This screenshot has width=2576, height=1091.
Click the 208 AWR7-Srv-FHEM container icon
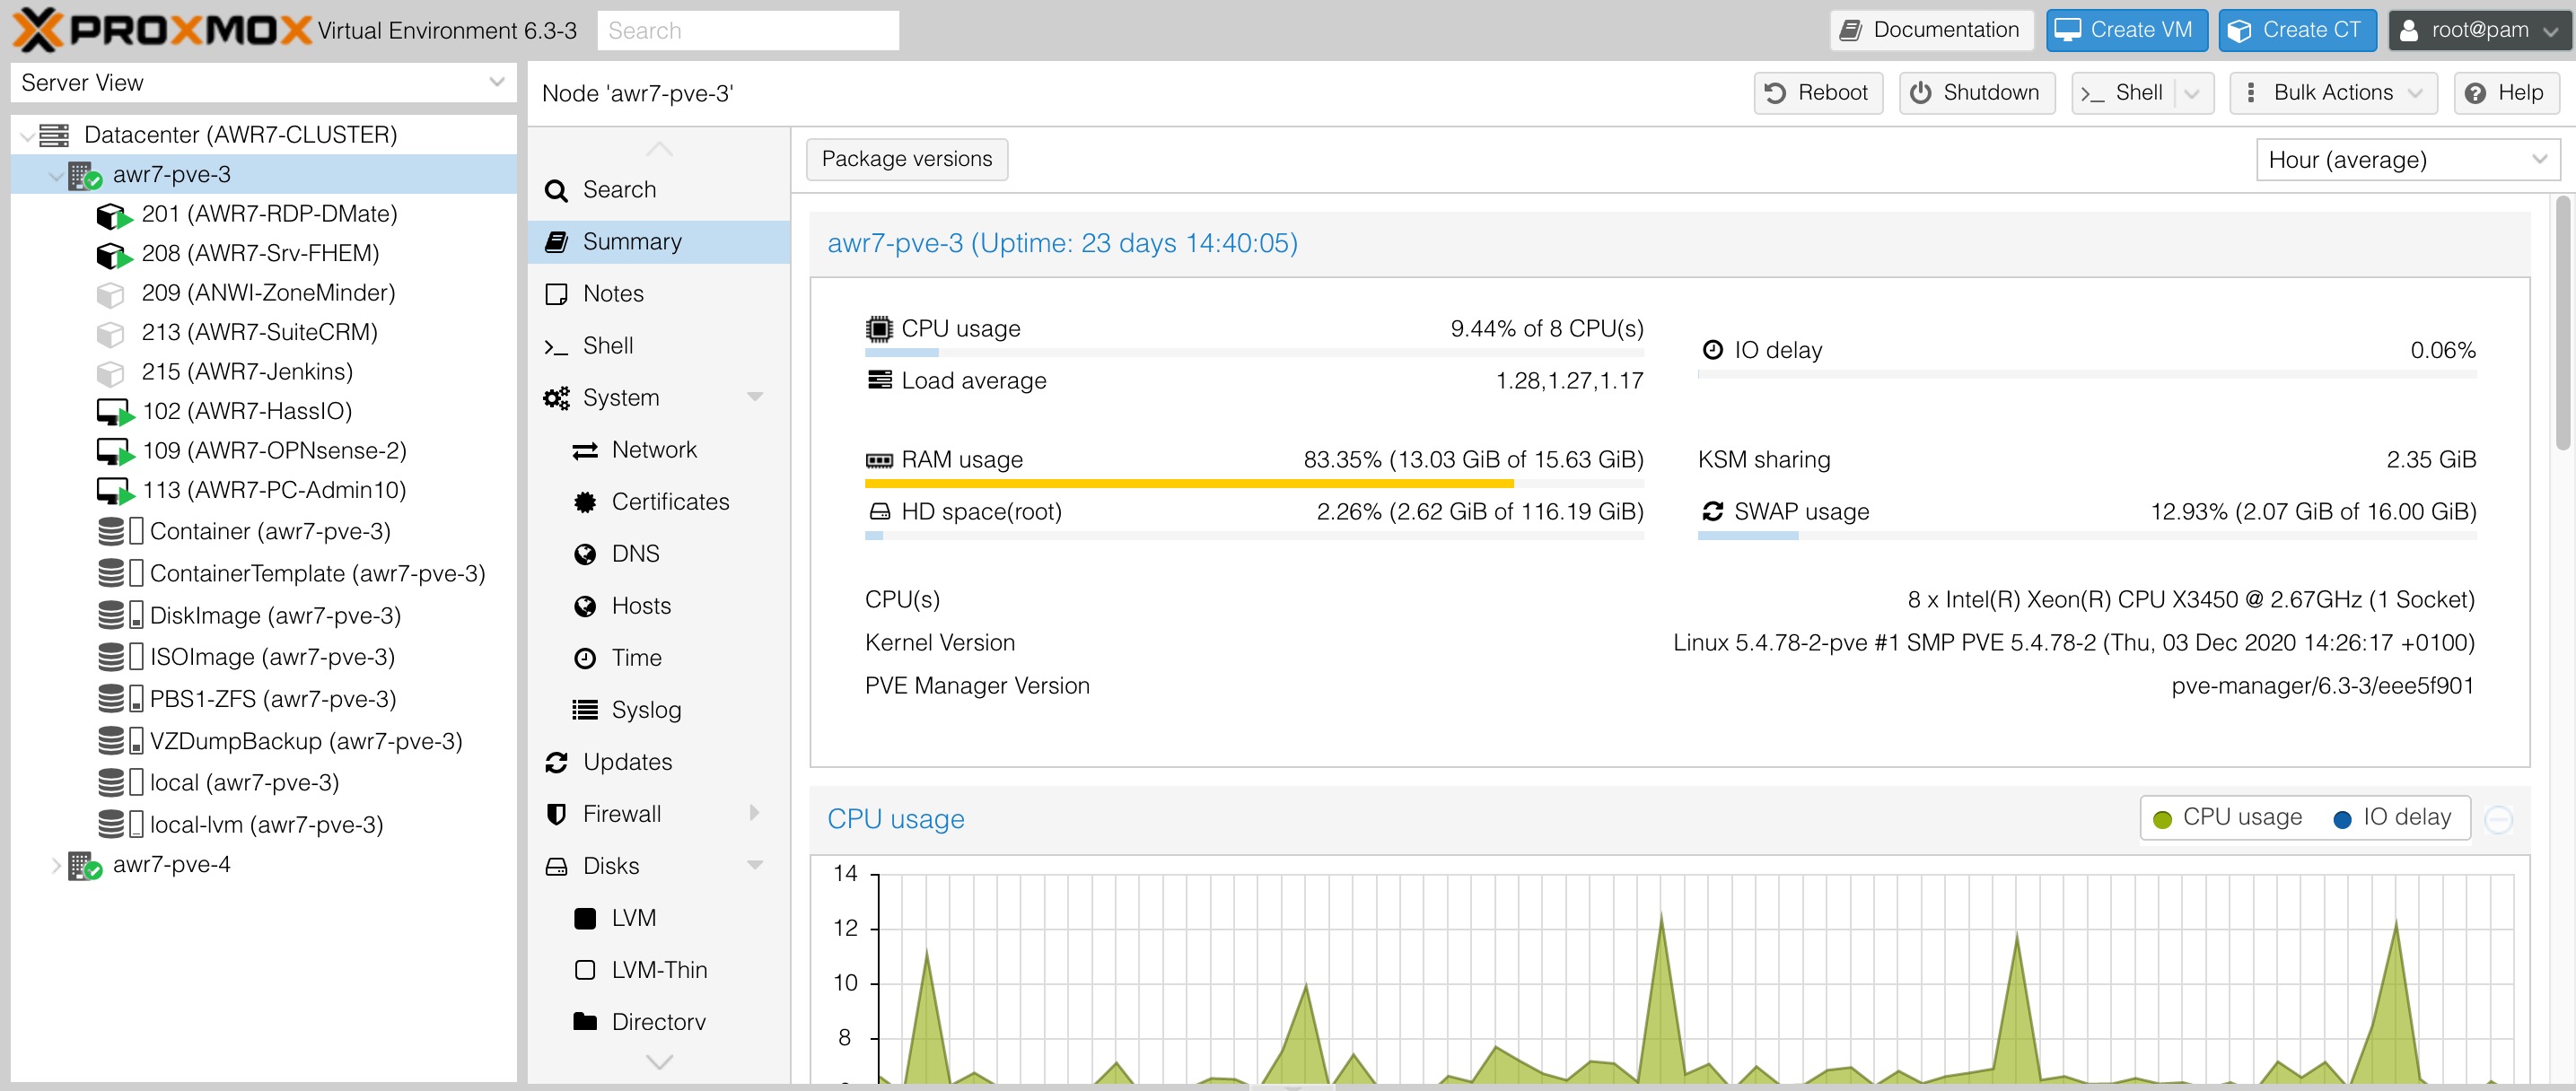pyautogui.click(x=113, y=255)
